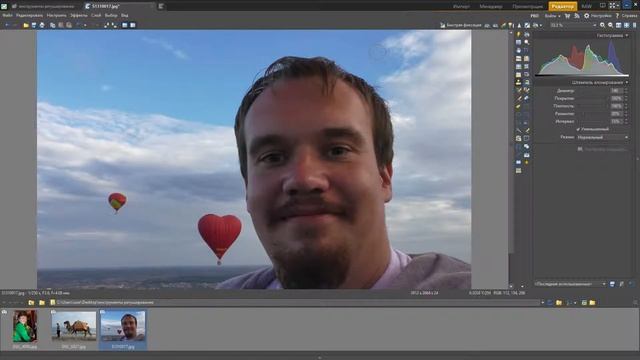Adjust the Покрытие slider

point(593,98)
